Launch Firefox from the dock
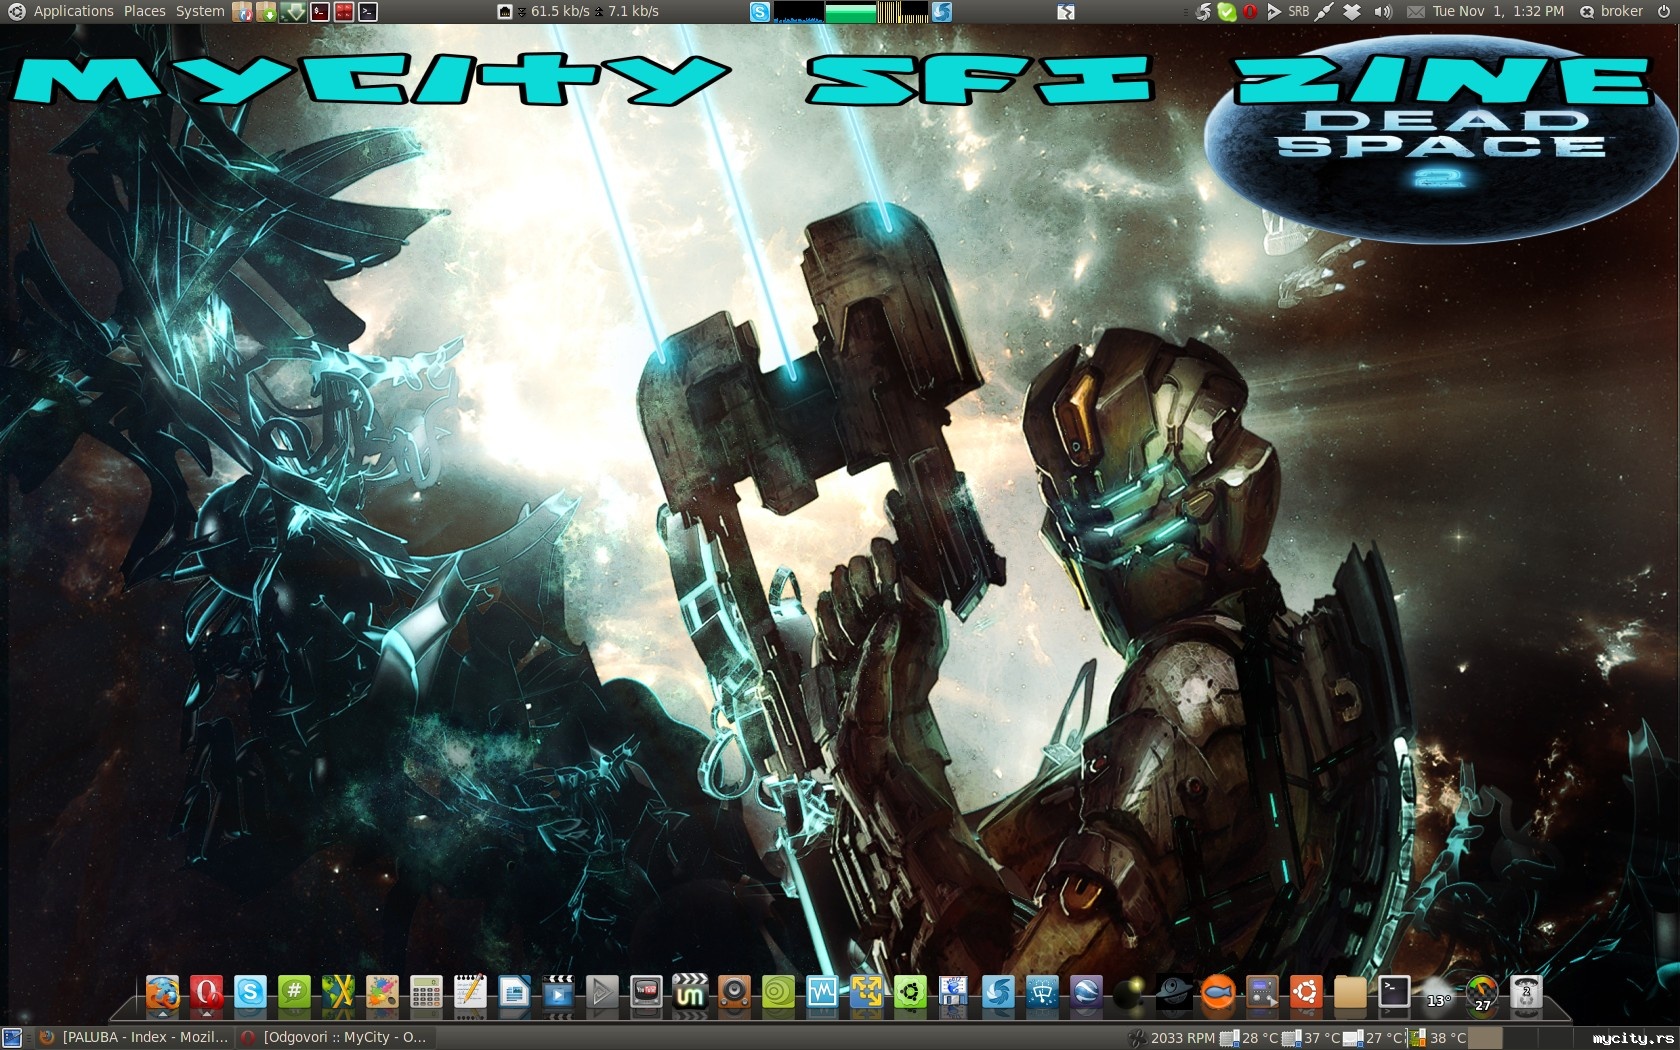The height and width of the screenshot is (1050, 1680). (162, 993)
